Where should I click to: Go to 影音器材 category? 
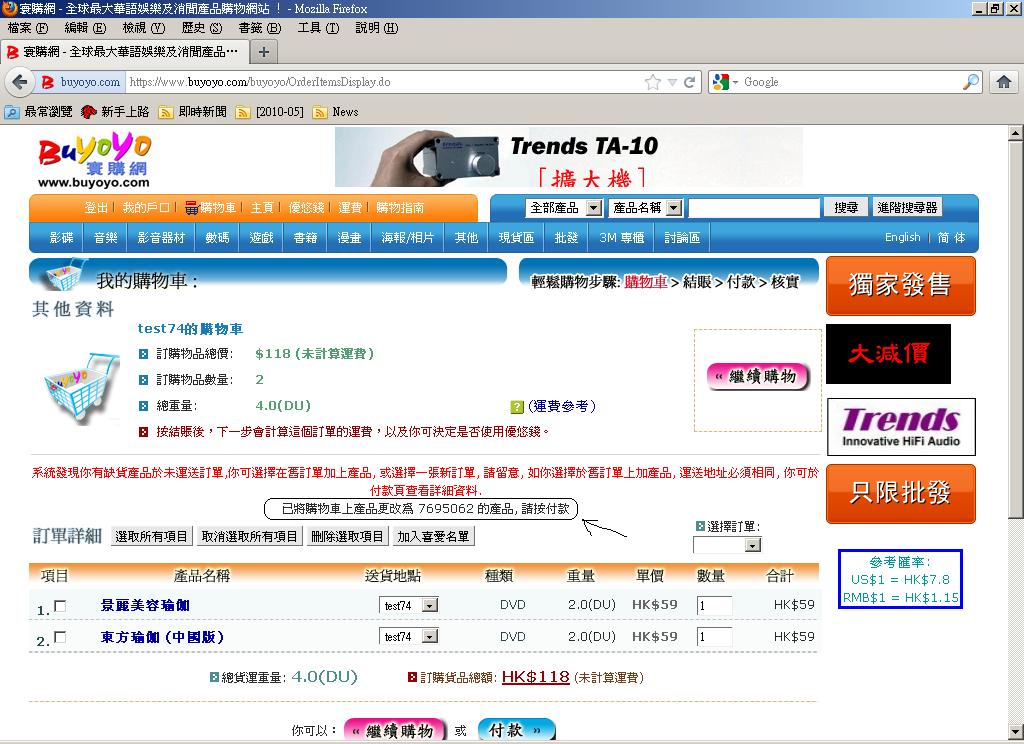click(161, 238)
